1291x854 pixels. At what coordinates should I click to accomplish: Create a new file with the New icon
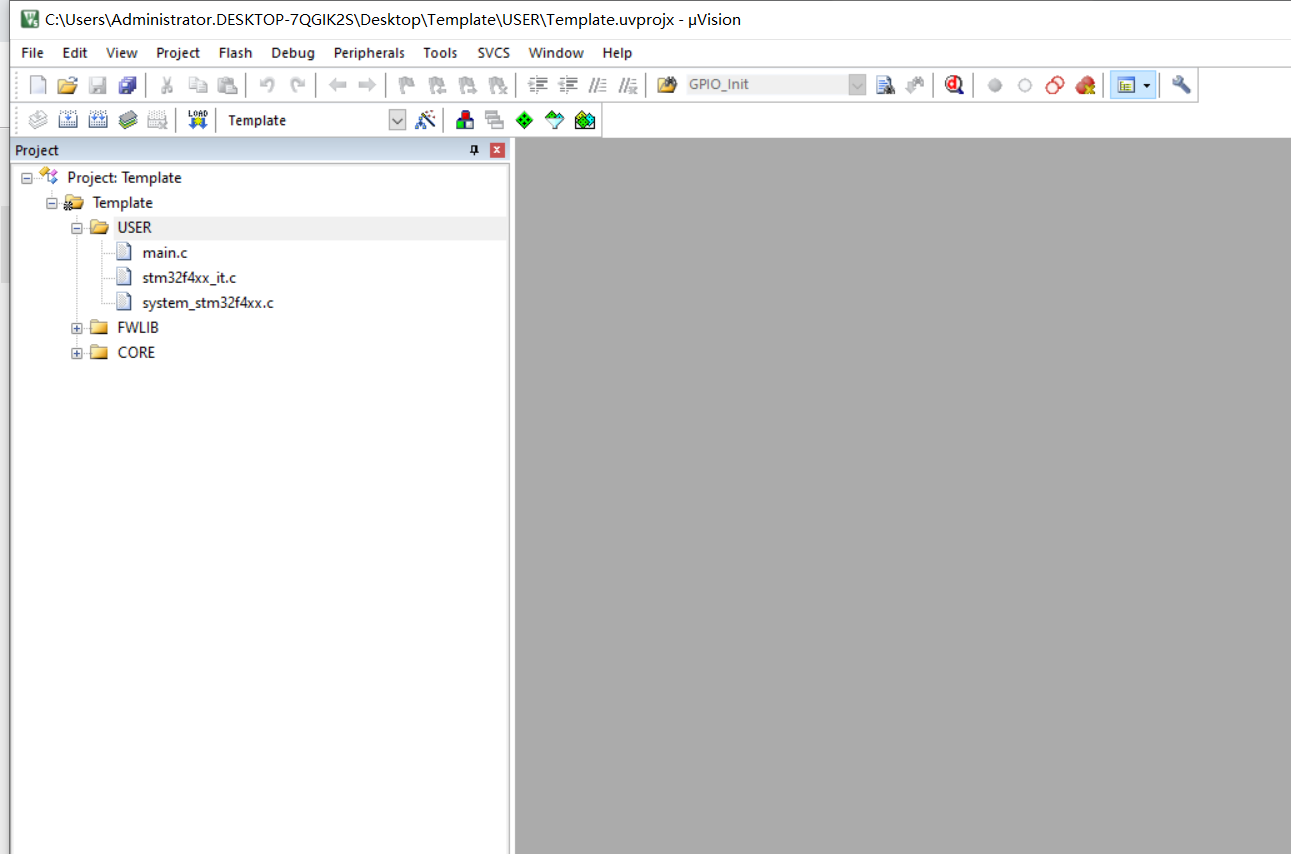click(x=38, y=85)
